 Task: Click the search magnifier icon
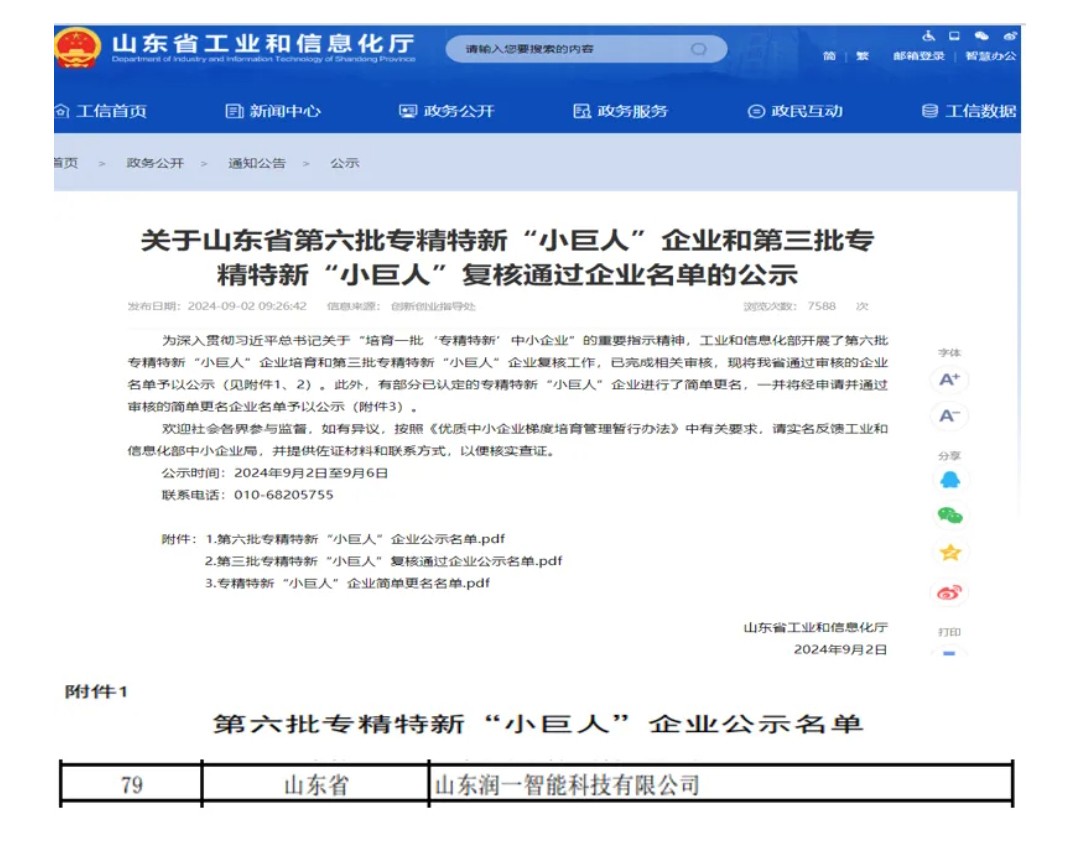698,49
